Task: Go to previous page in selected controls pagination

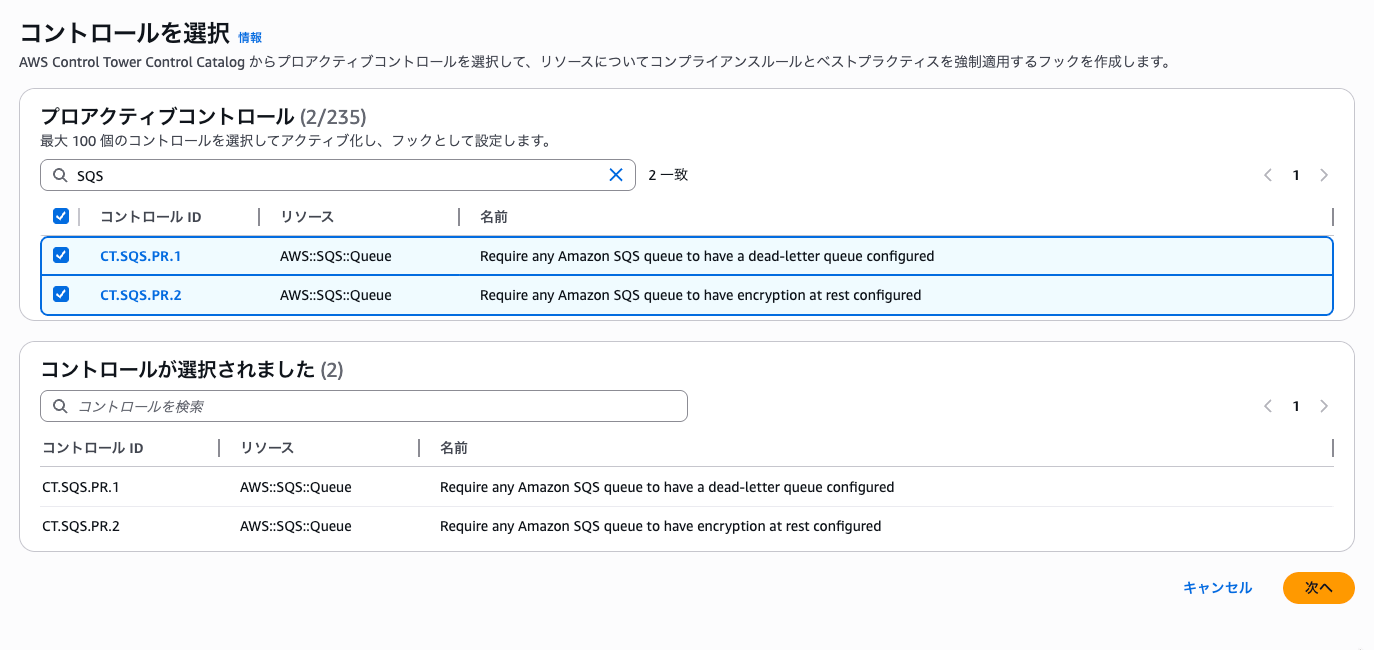Action: tap(1268, 406)
